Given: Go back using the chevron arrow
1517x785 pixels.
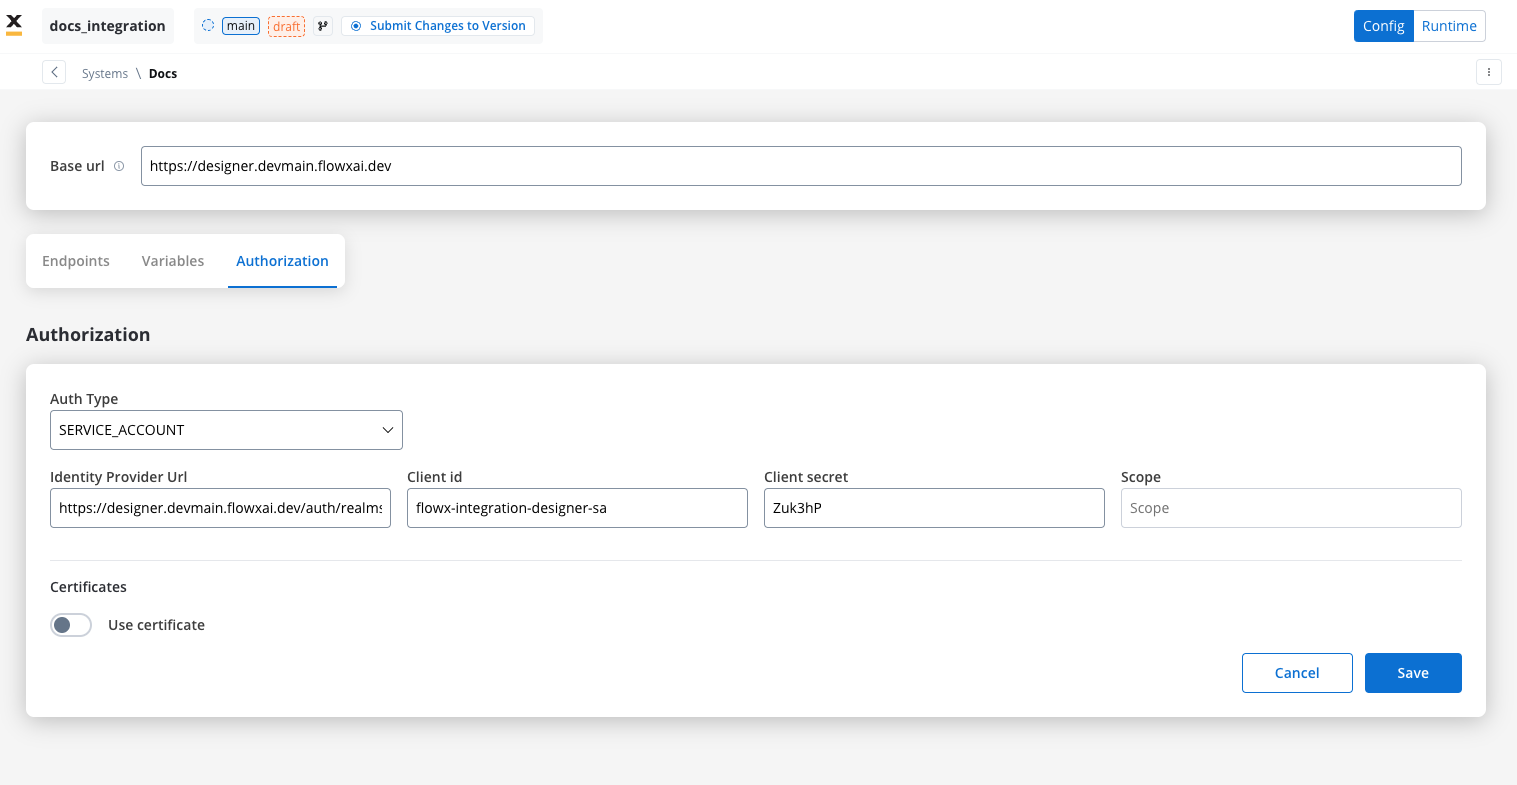Looking at the screenshot, I should click(54, 72).
